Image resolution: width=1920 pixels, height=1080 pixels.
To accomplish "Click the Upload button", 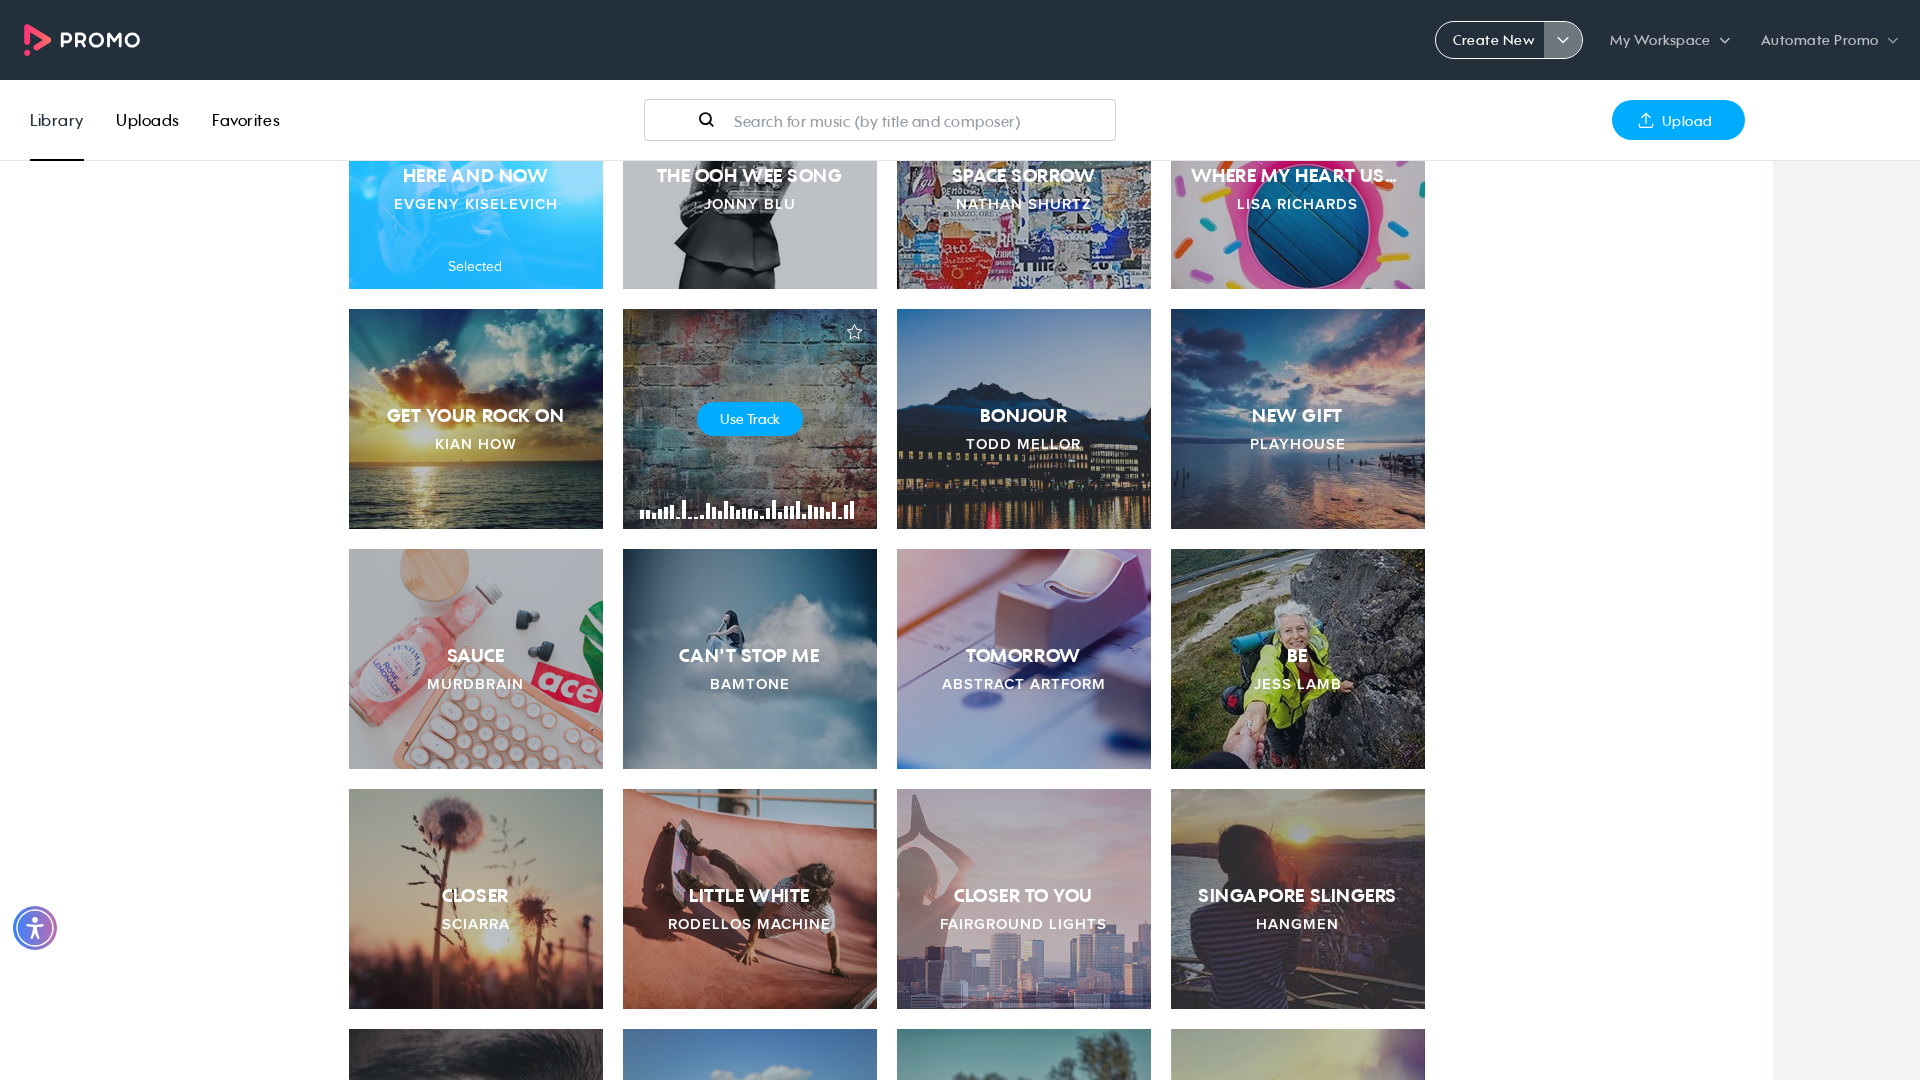I will (1678, 120).
